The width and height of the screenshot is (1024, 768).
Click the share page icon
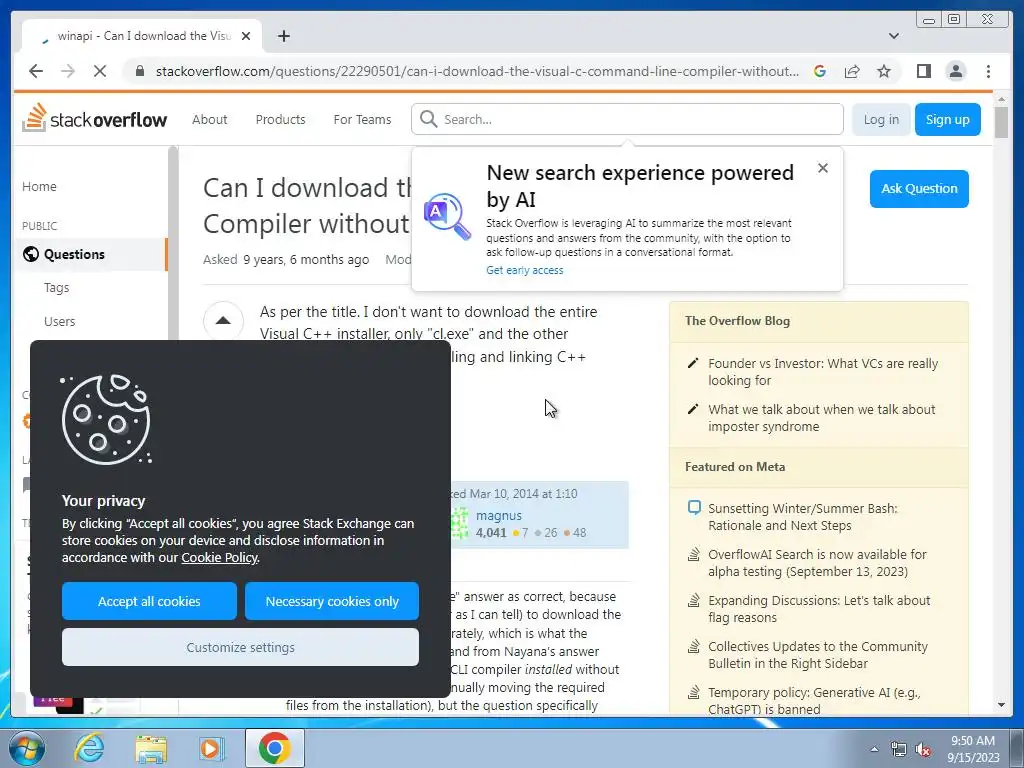pos(852,71)
